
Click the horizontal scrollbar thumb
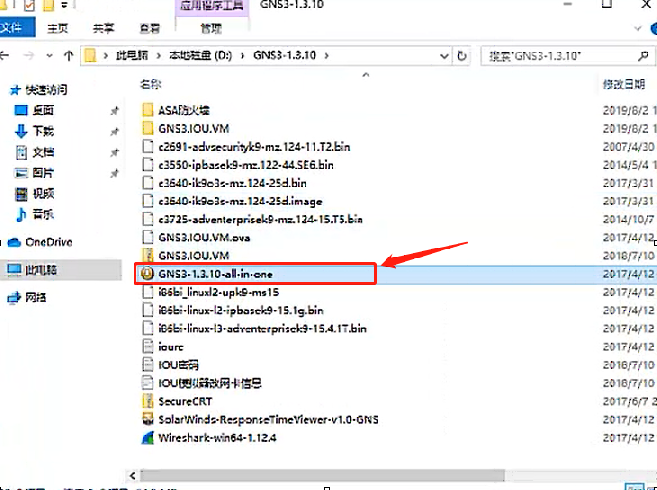323,475
